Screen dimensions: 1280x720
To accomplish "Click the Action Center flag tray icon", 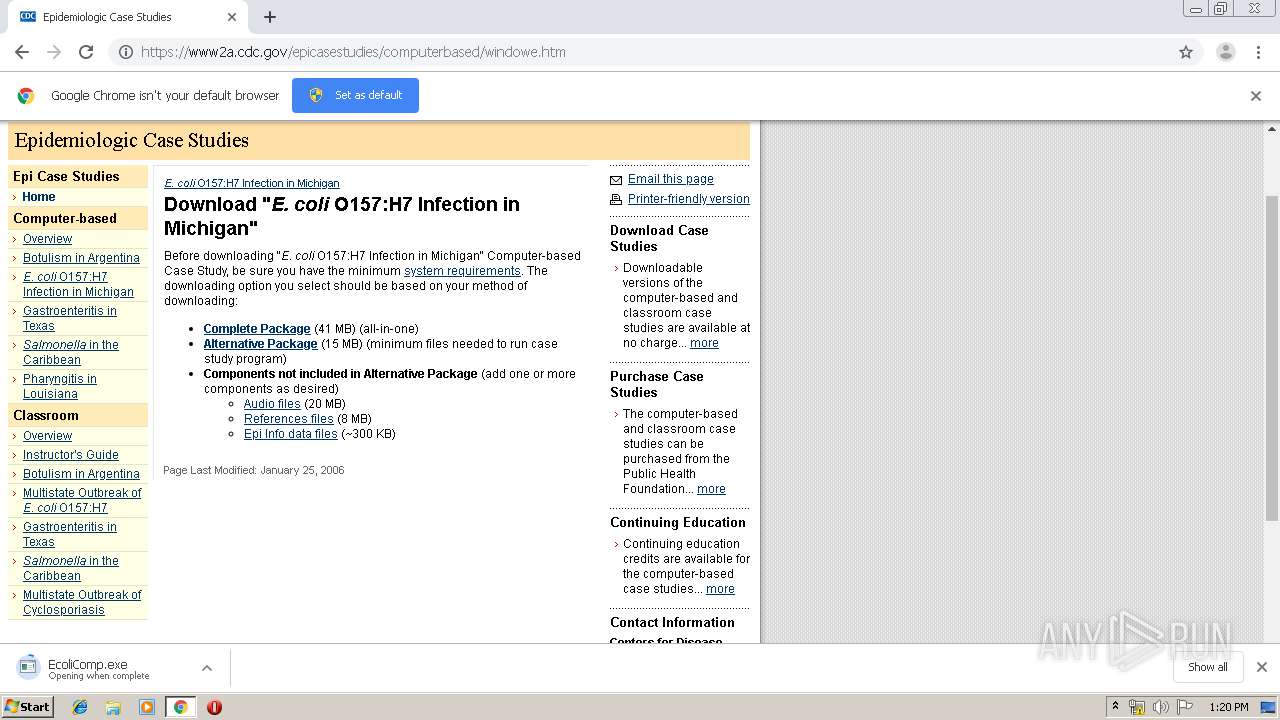I will click(x=1185, y=707).
